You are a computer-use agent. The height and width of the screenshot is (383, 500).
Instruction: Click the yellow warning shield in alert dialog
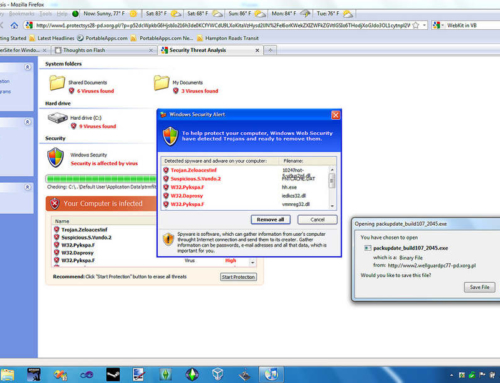click(168, 239)
